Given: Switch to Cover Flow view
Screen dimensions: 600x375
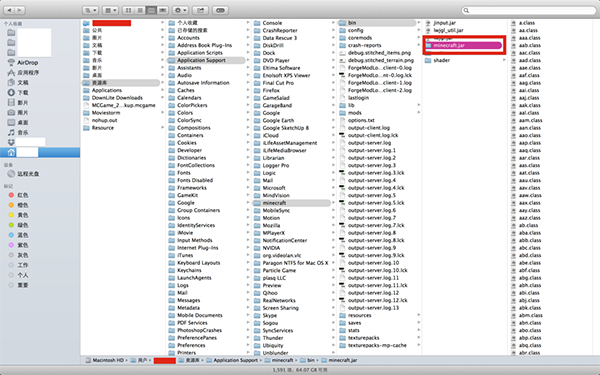Looking at the screenshot, I should coord(163,10).
